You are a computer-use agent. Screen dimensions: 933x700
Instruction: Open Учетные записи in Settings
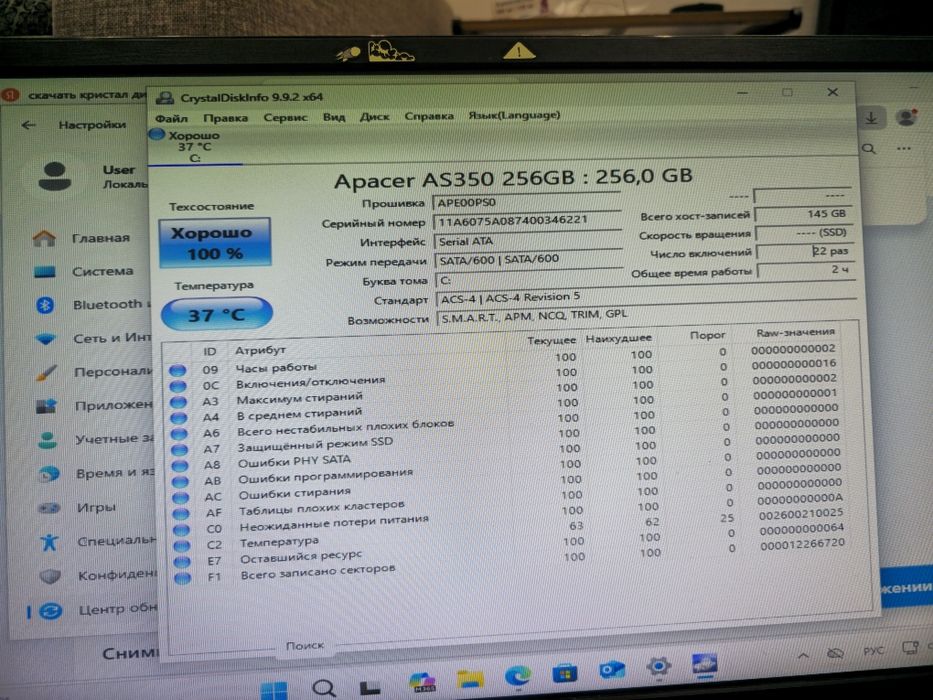click(x=95, y=440)
